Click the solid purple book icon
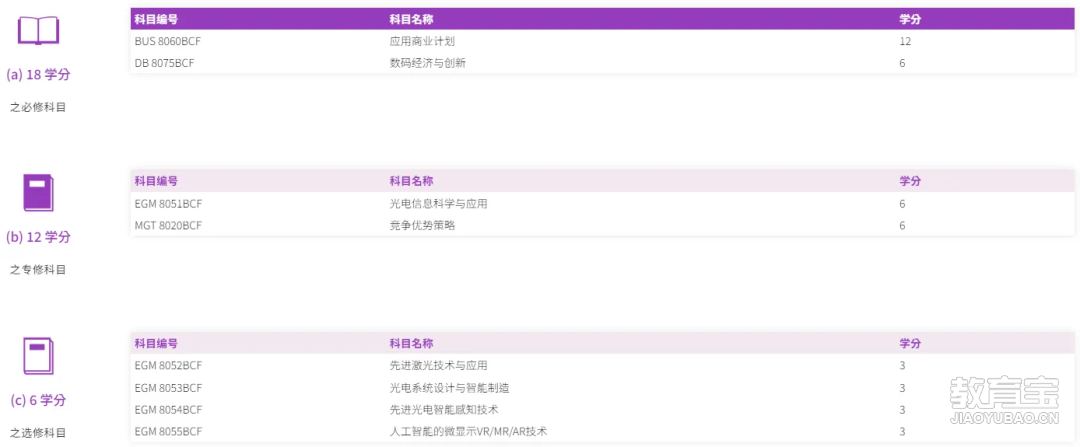This screenshot has width=1080, height=447. [38, 192]
